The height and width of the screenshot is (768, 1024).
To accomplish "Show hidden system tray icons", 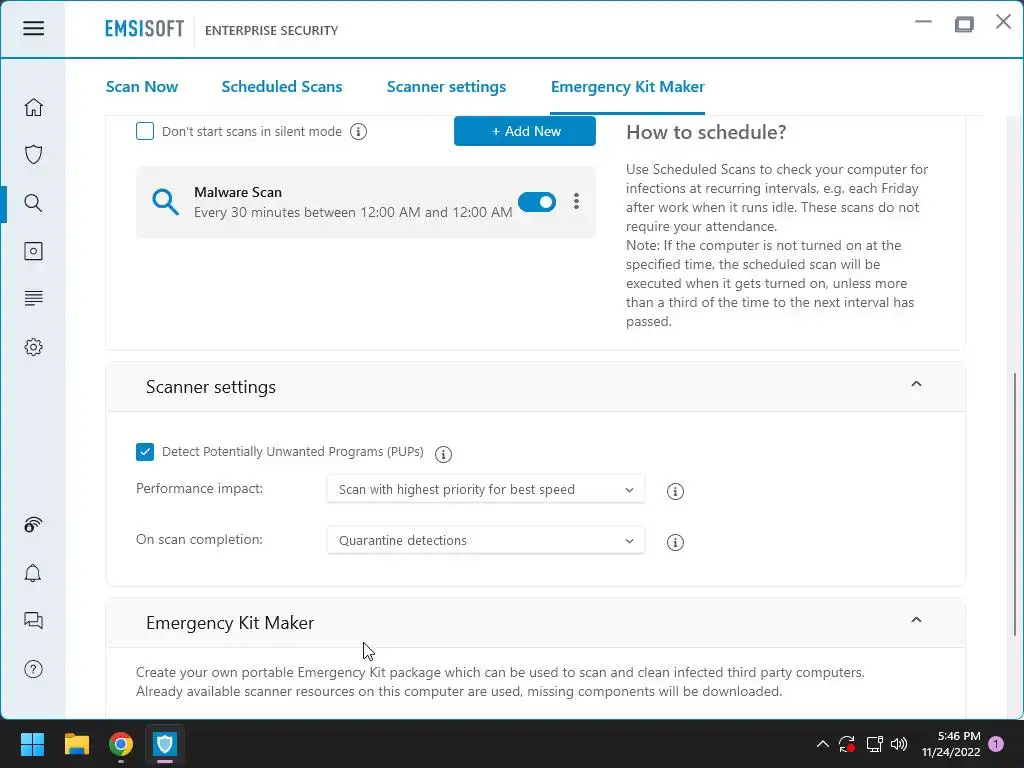I will coord(823,744).
